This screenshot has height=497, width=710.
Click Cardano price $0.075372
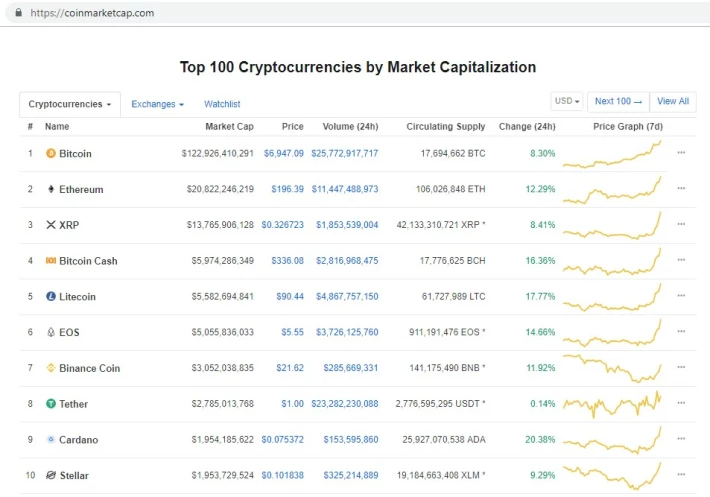click(283, 439)
